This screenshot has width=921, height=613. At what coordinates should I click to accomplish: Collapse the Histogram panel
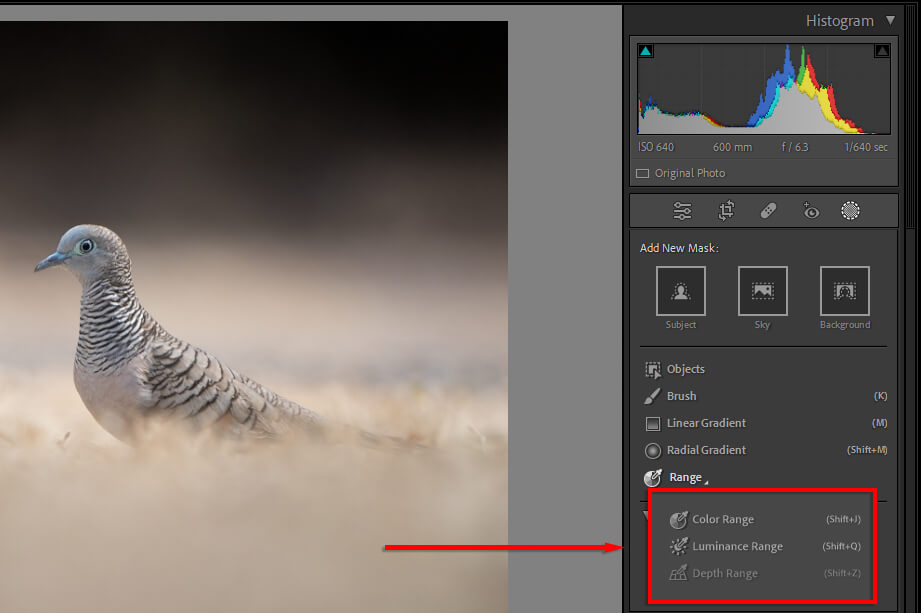pos(891,21)
